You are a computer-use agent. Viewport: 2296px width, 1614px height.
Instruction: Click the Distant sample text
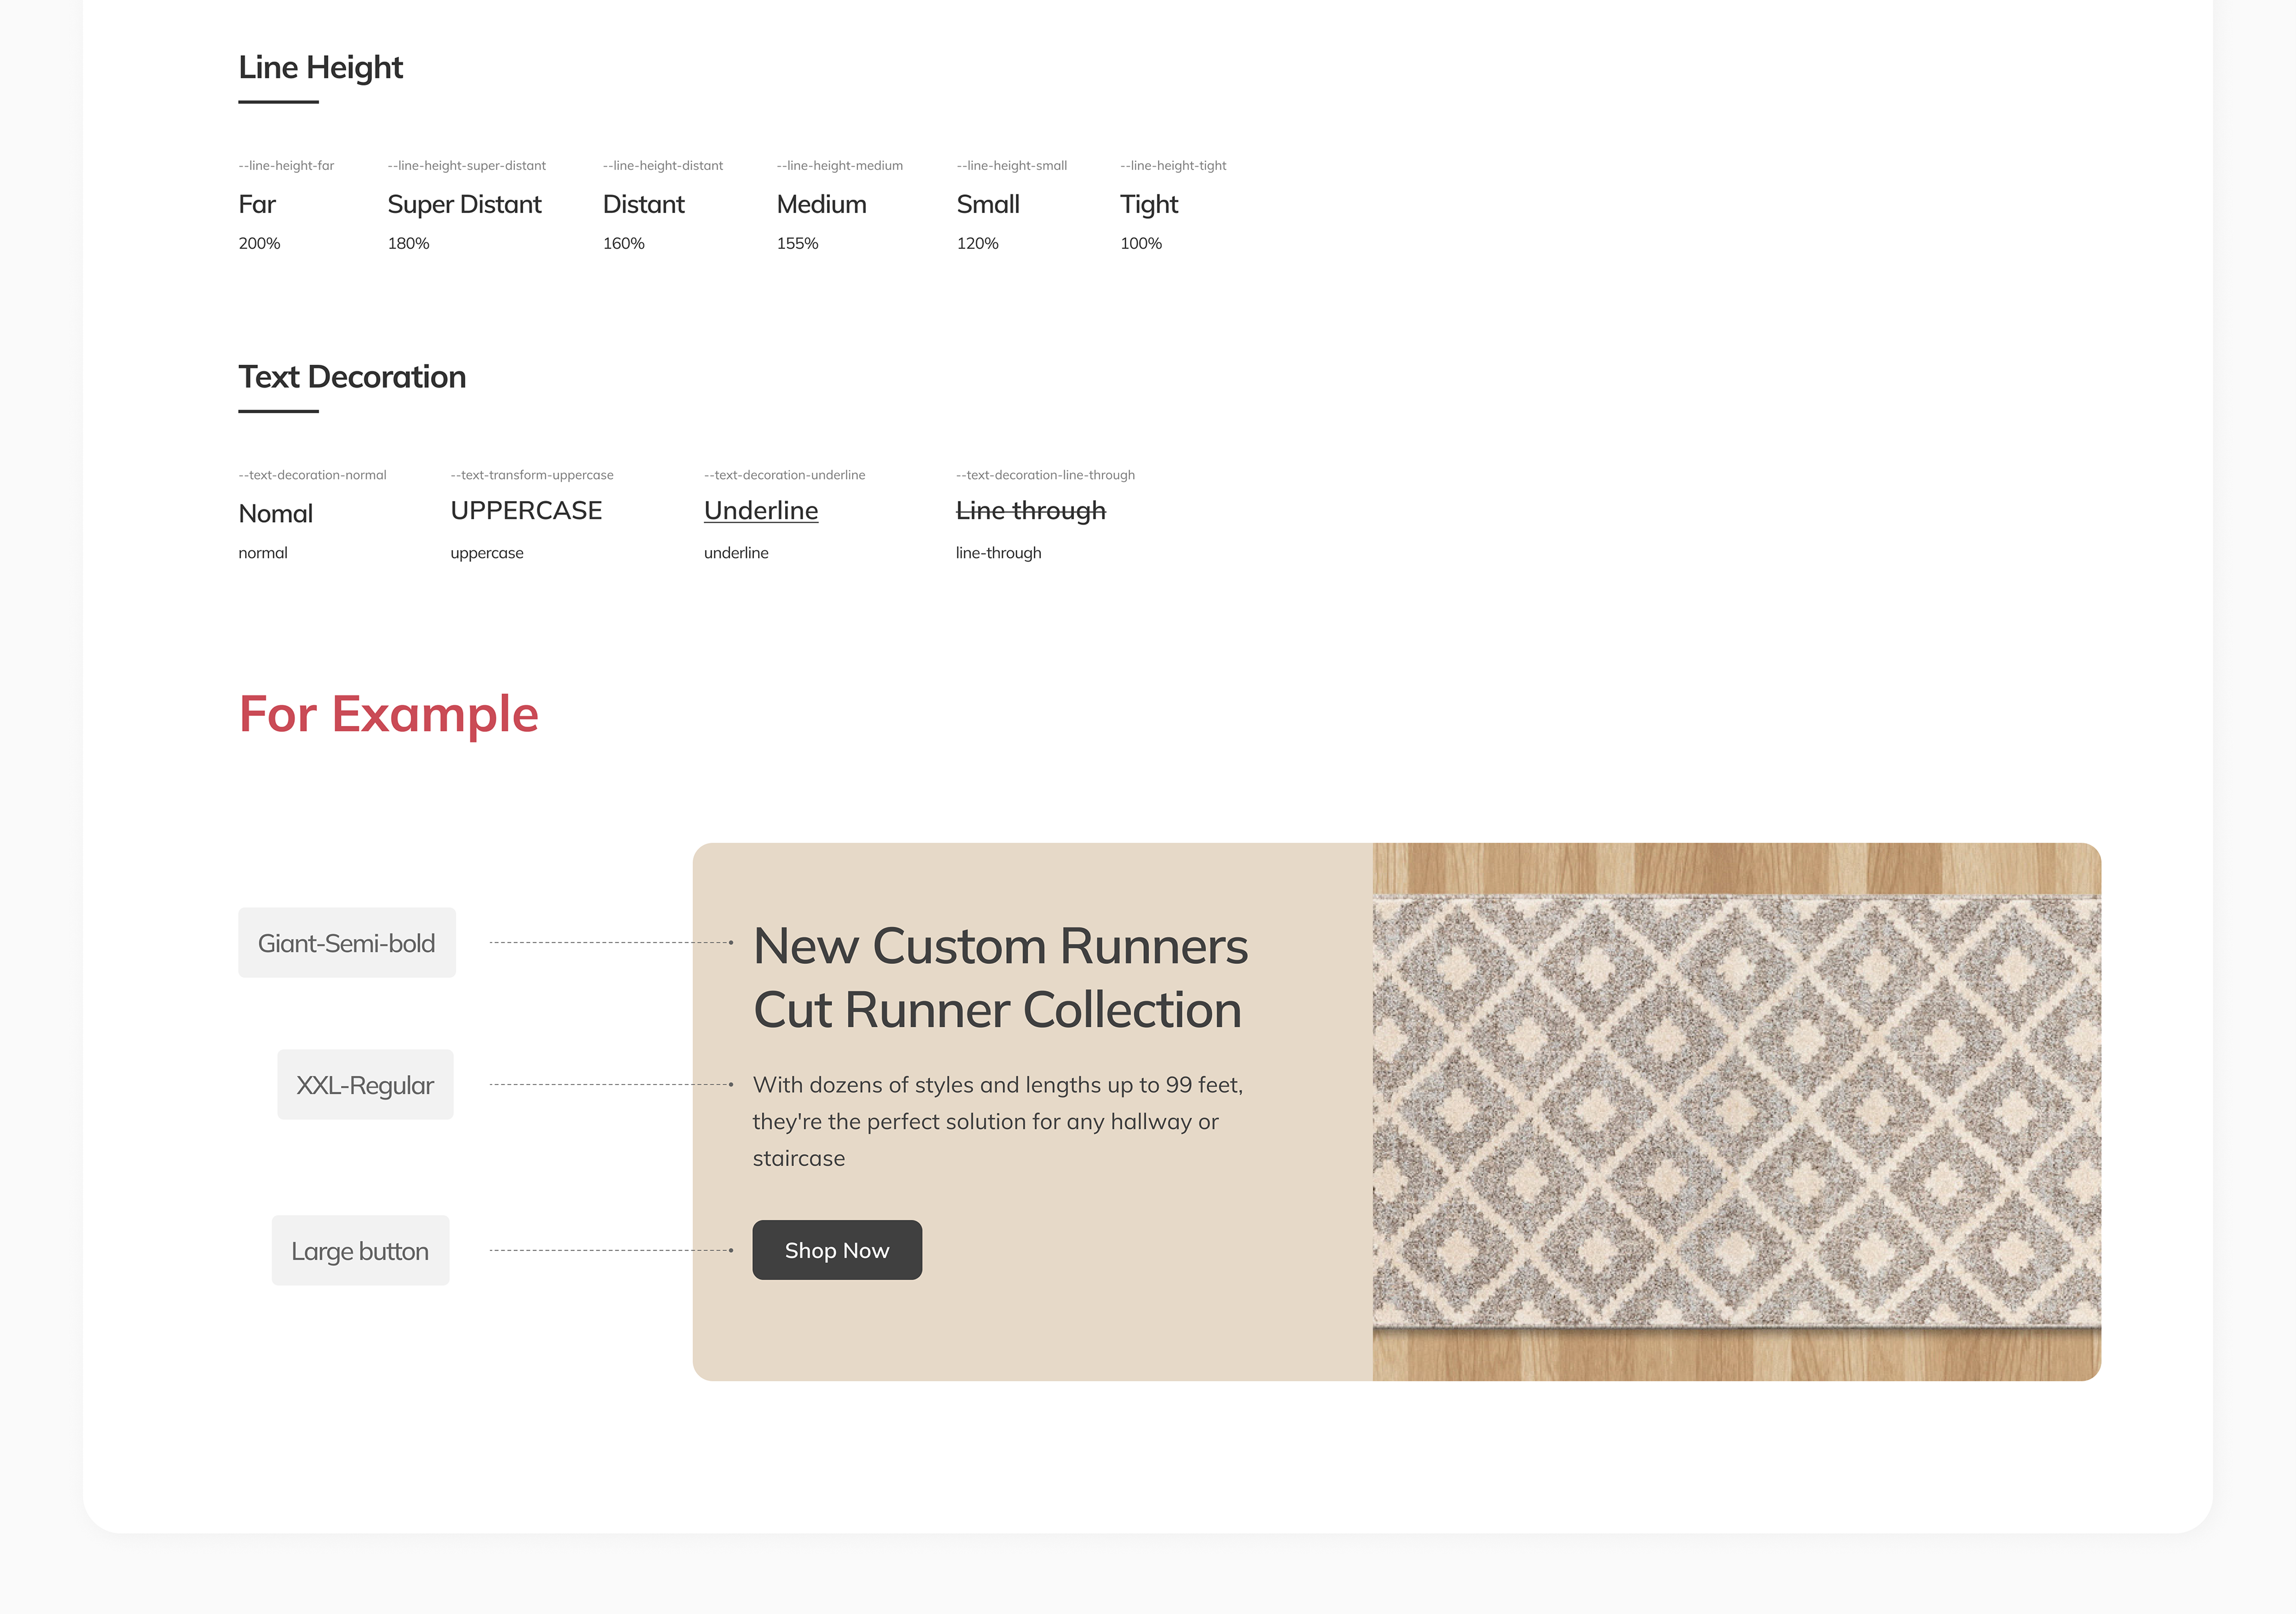tap(644, 205)
